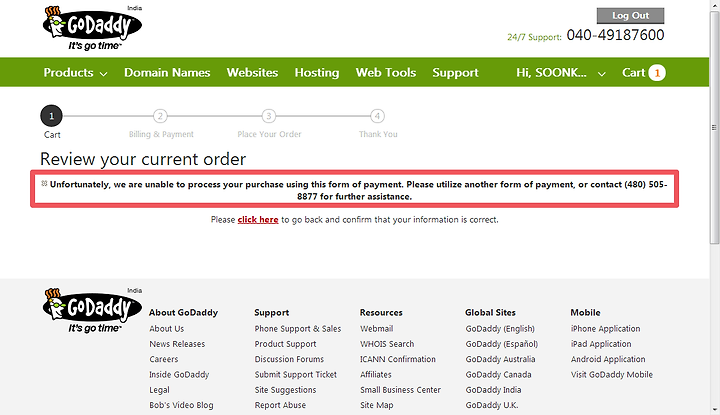Viewport: 720px width, 415px height.
Task: Open Legal footer link
Action: (x=159, y=390)
